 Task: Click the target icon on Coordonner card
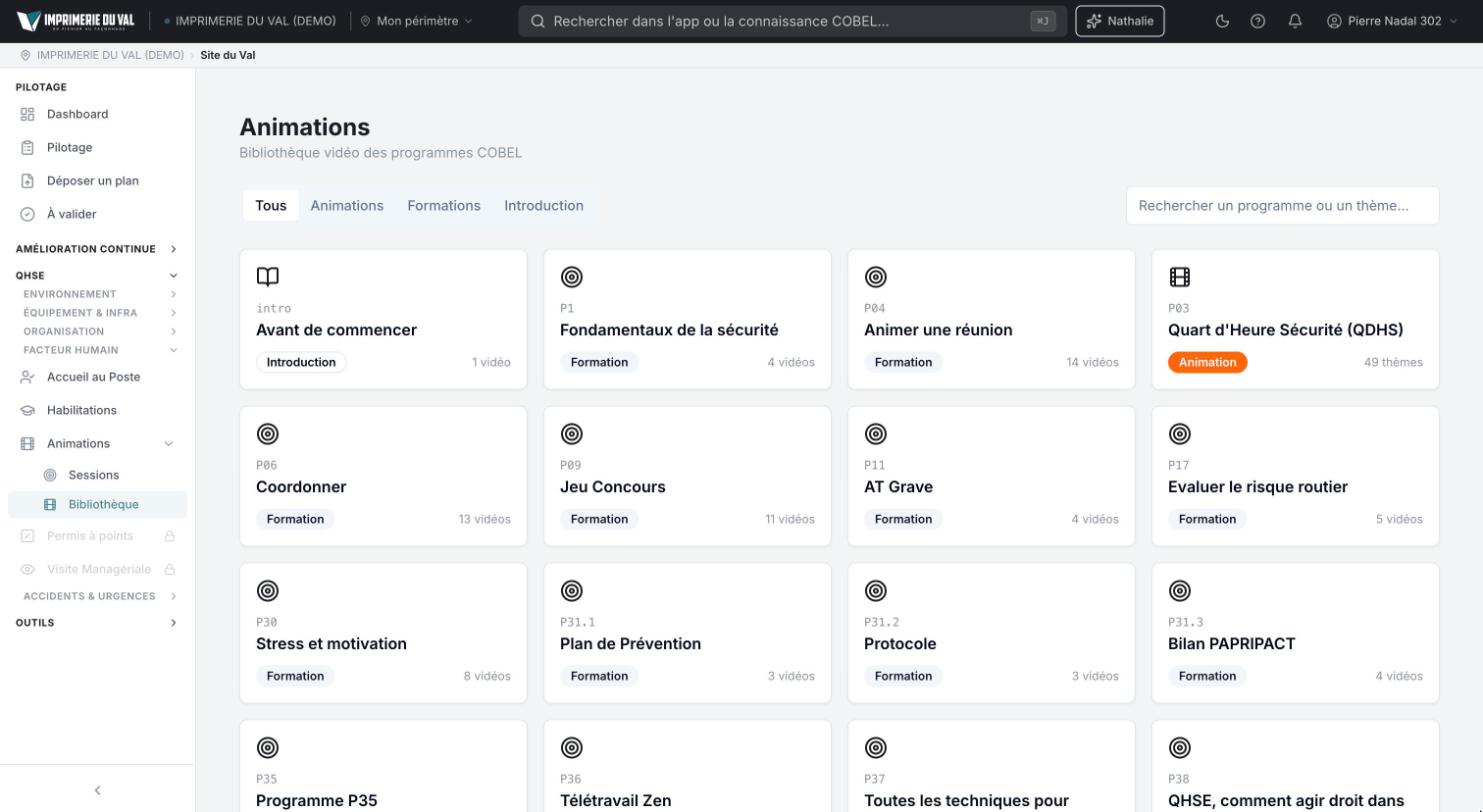pyautogui.click(x=268, y=434)
